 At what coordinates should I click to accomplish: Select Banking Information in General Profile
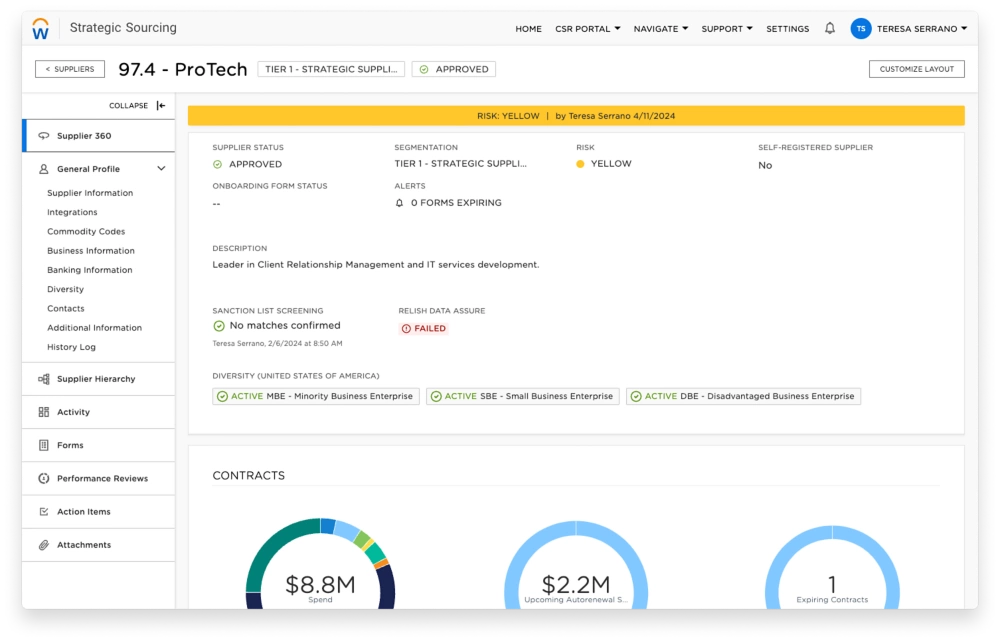[90, 270]
